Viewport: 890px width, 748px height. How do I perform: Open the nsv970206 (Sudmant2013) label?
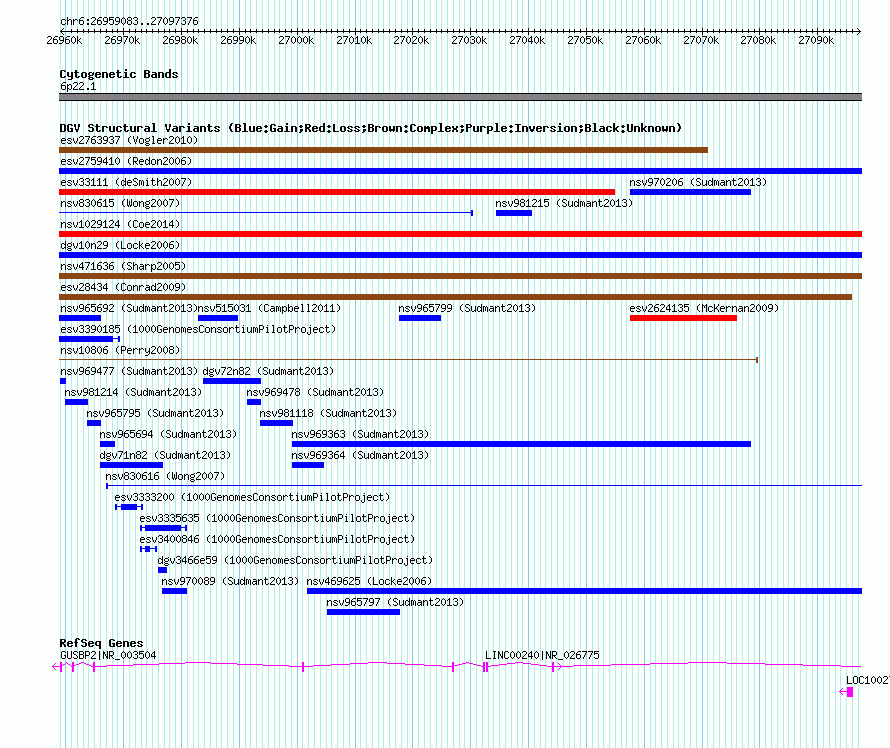pos(698,182)
